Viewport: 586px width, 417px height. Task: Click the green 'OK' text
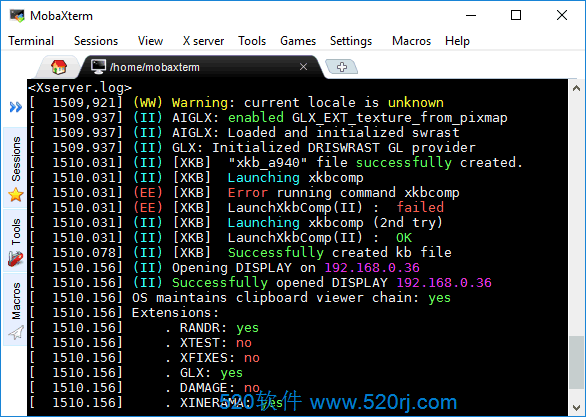pos(404,238)
